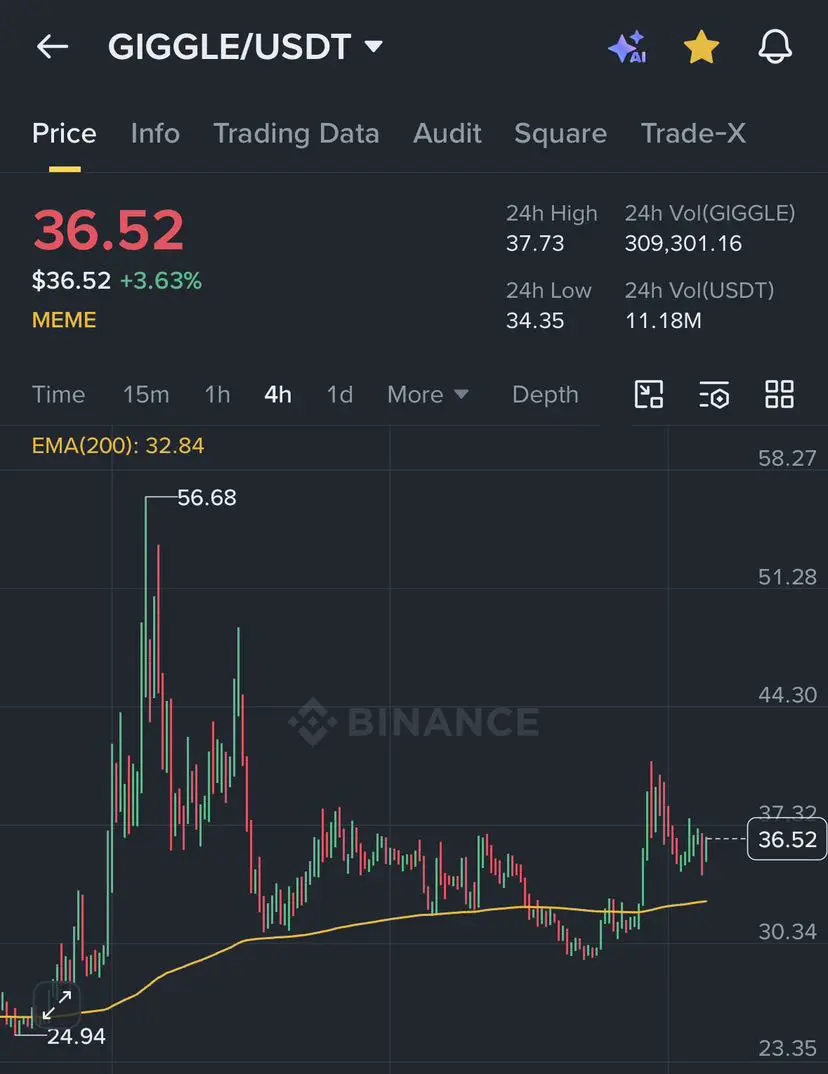Tap the 56.68 high marker on chart
The image size is (828, 1074).
(x=207, y=498)
